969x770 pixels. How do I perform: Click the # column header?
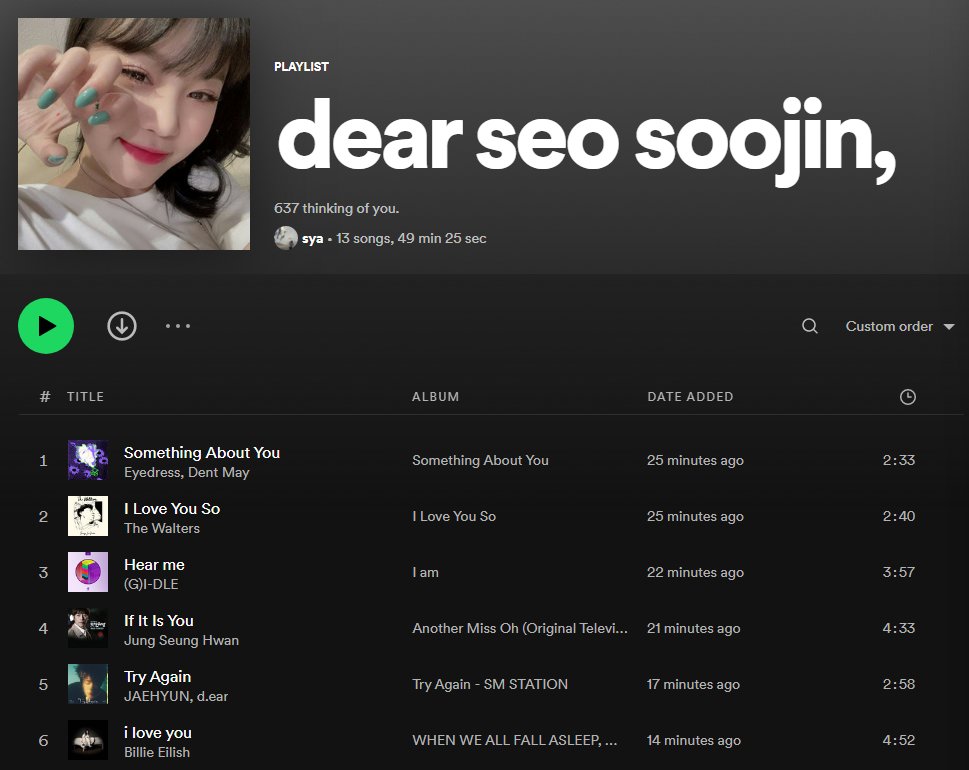(44, 397)
